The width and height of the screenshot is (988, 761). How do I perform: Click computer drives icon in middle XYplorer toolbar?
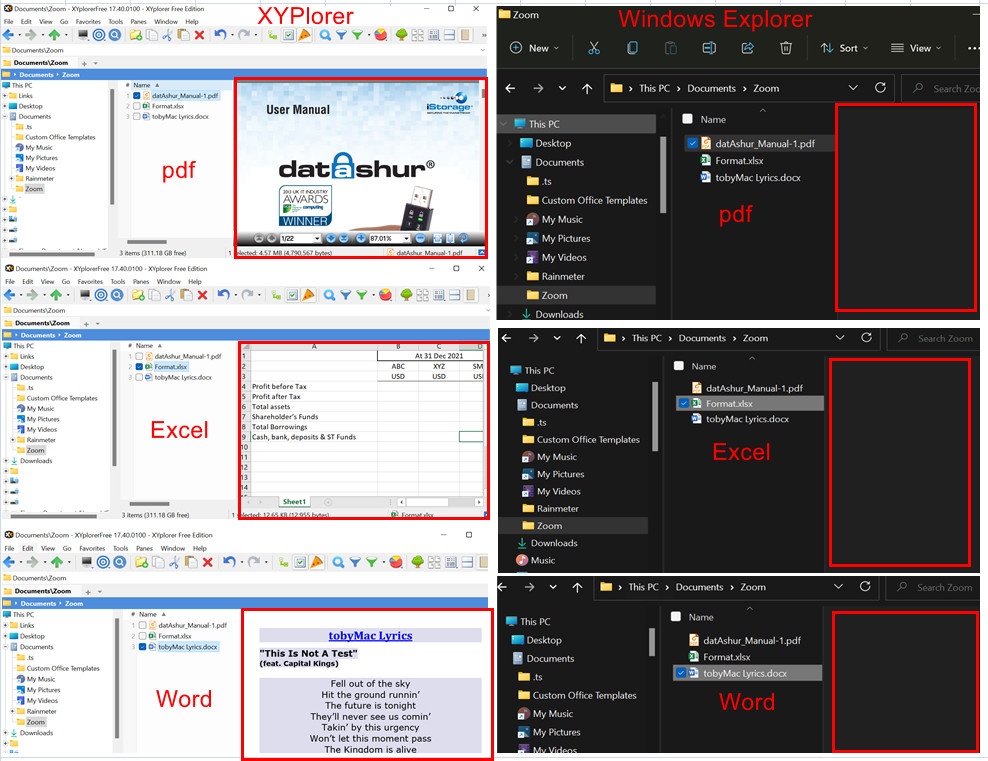pos(85,295)
